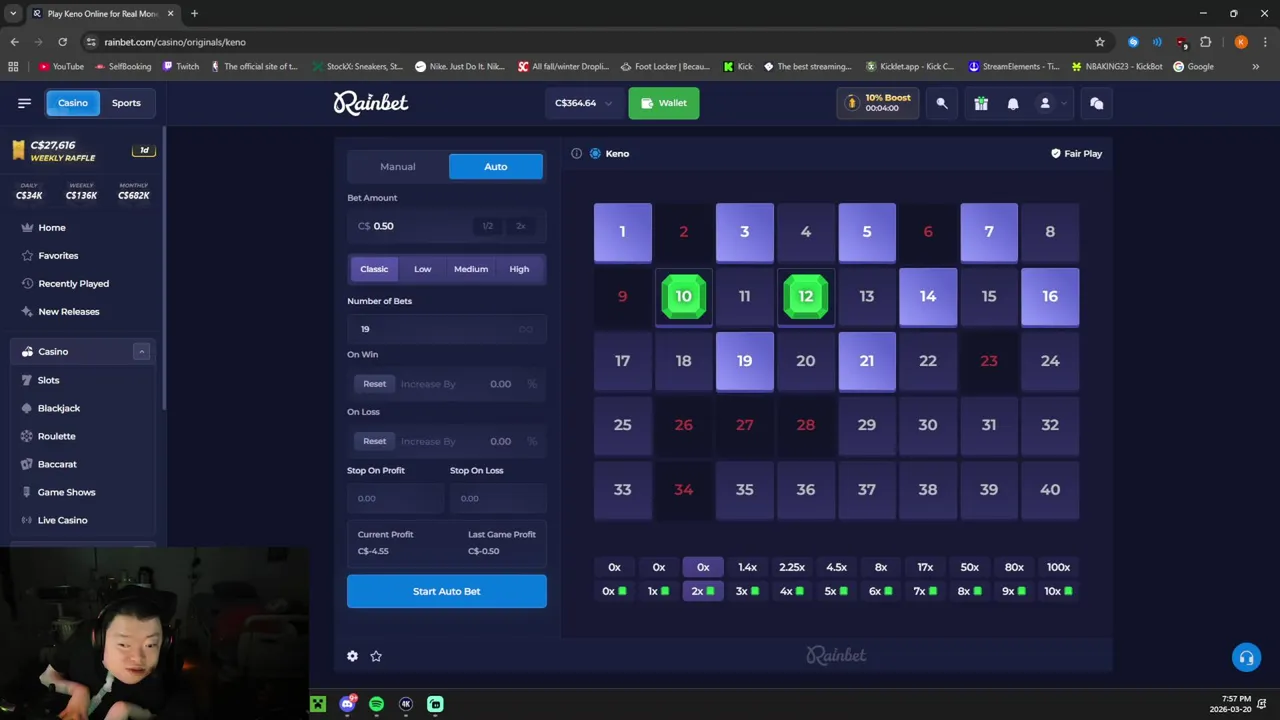The width and height of the screenshot is (1280, 720).
Task: Edit the Bet Amount field
Action: (x=447, y=226)
